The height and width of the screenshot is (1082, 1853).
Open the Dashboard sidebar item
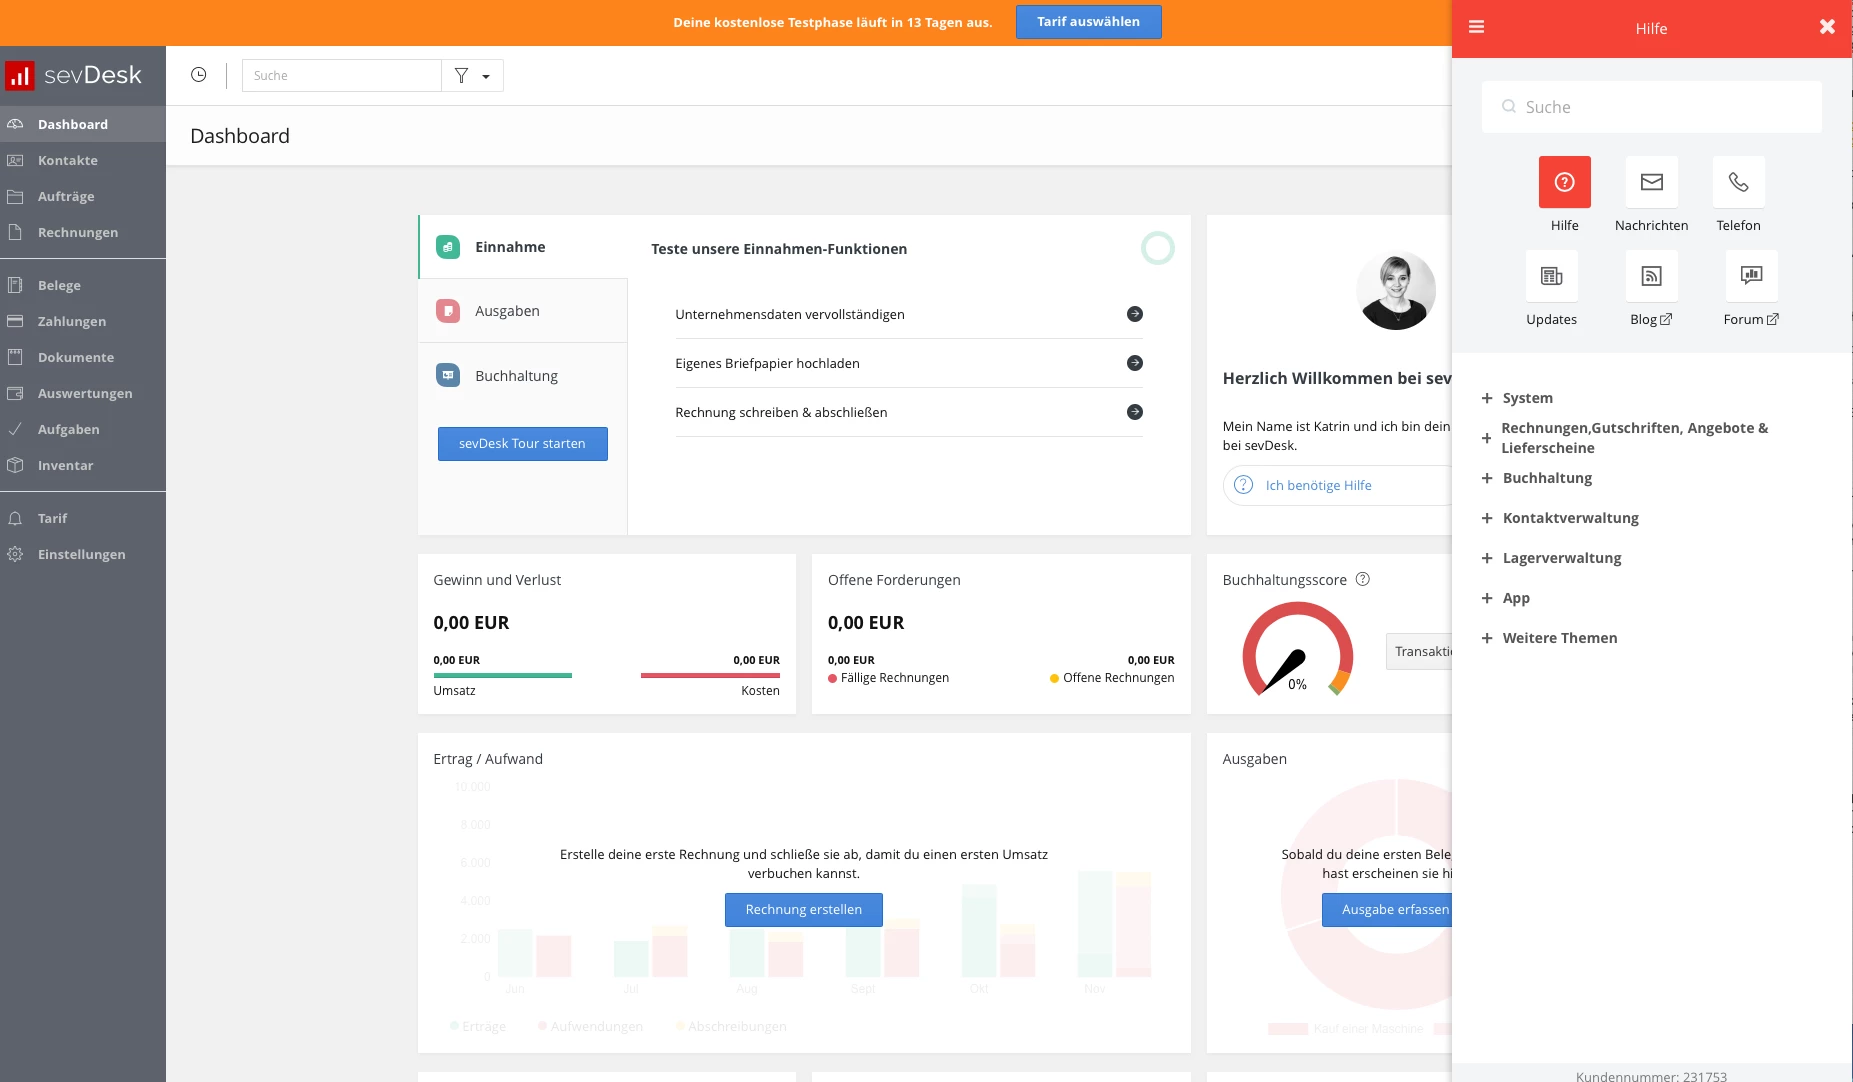coord(83,124)
